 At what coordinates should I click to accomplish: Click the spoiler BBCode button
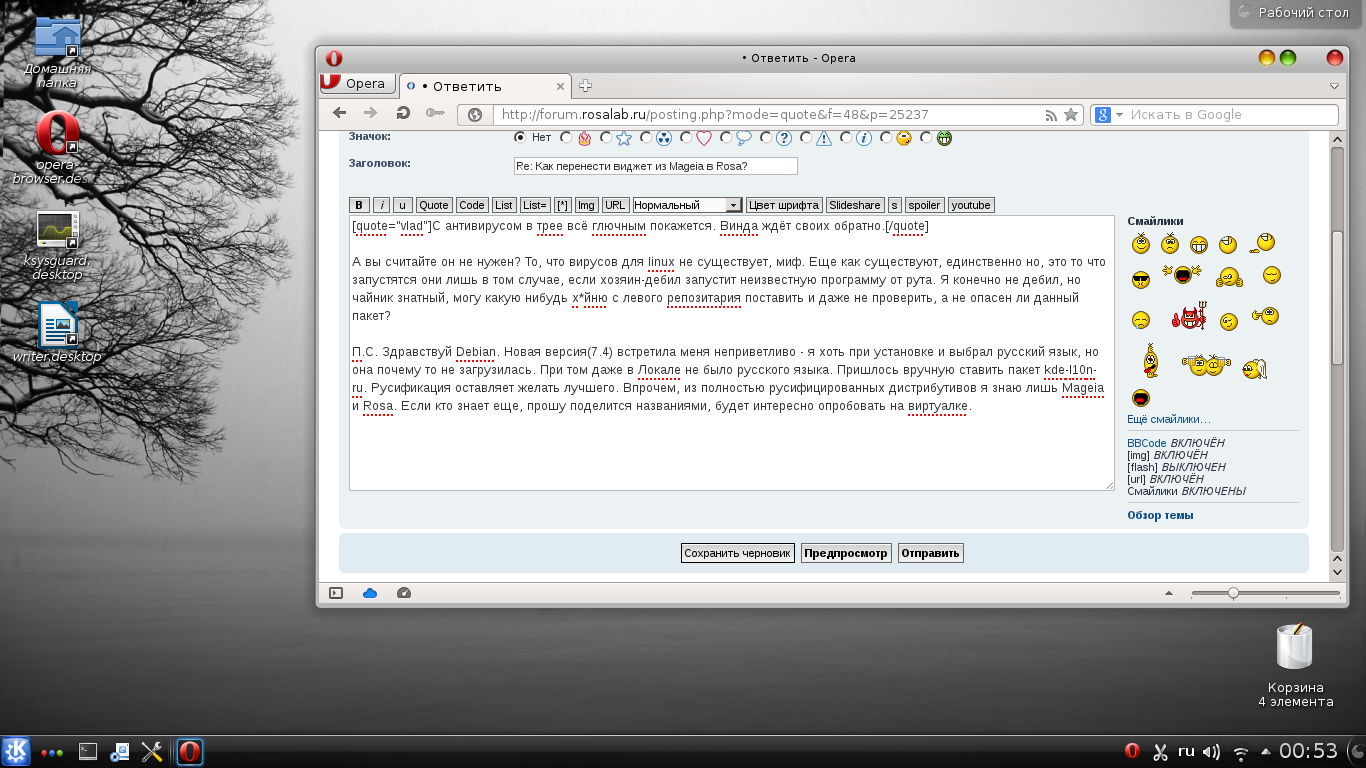(x=924, y=205)
